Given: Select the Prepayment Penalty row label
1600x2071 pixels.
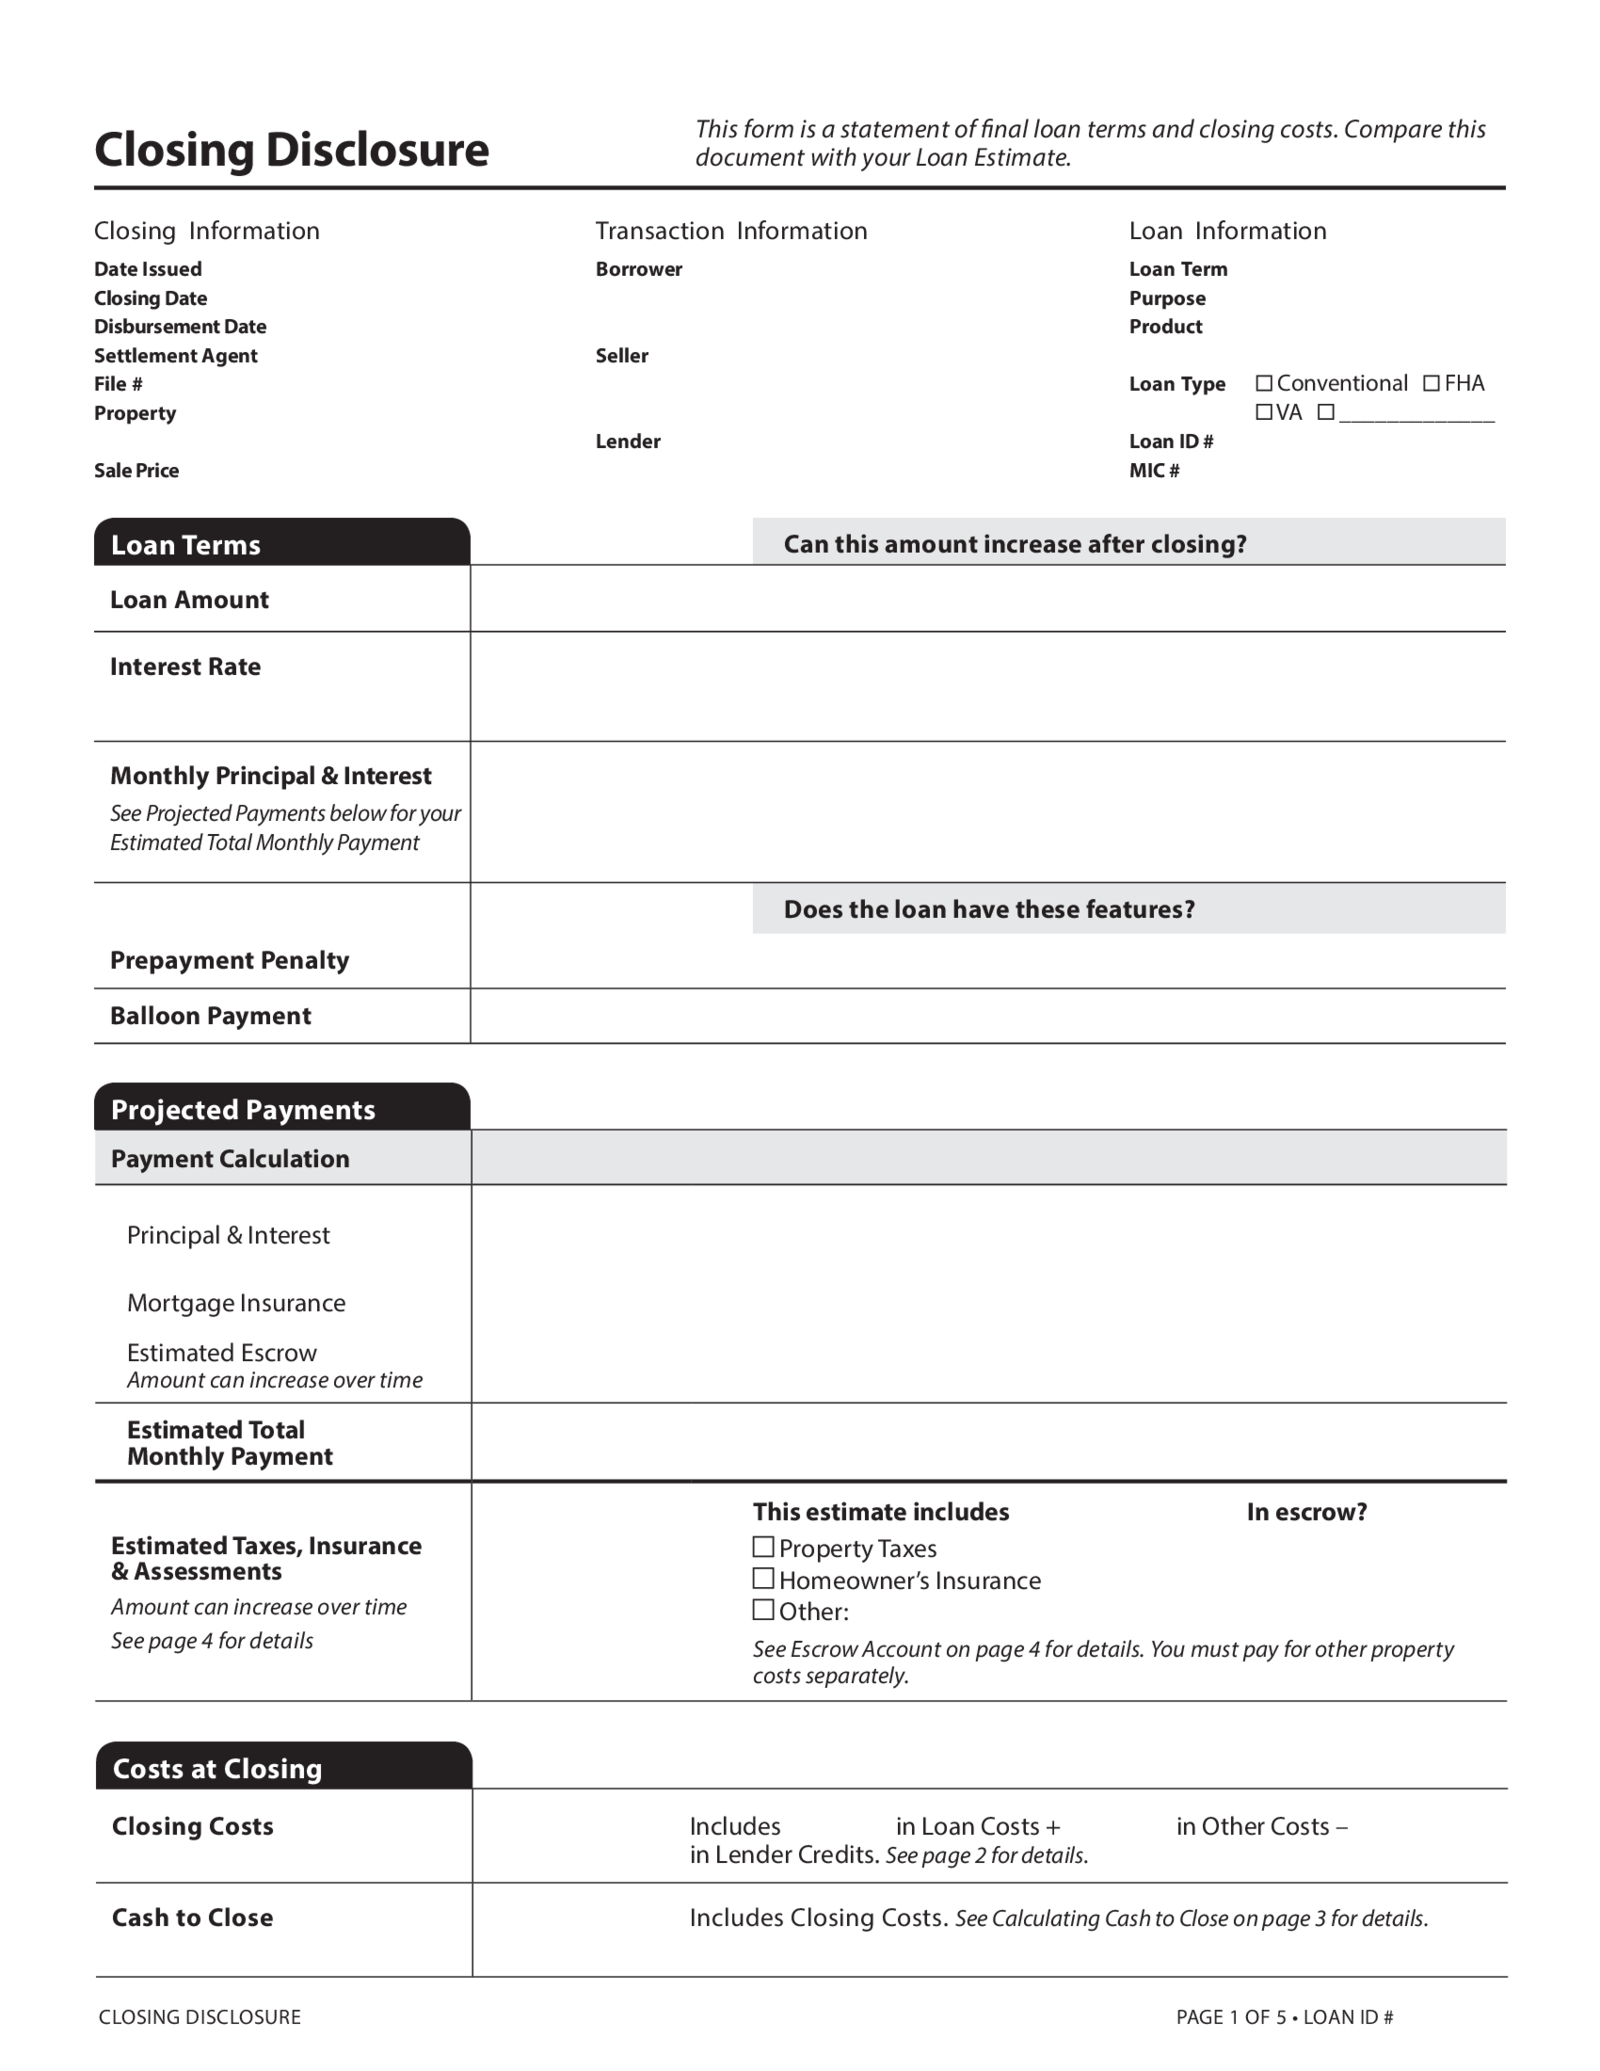Looking at the screenshot, I should (x=229, y=960).
